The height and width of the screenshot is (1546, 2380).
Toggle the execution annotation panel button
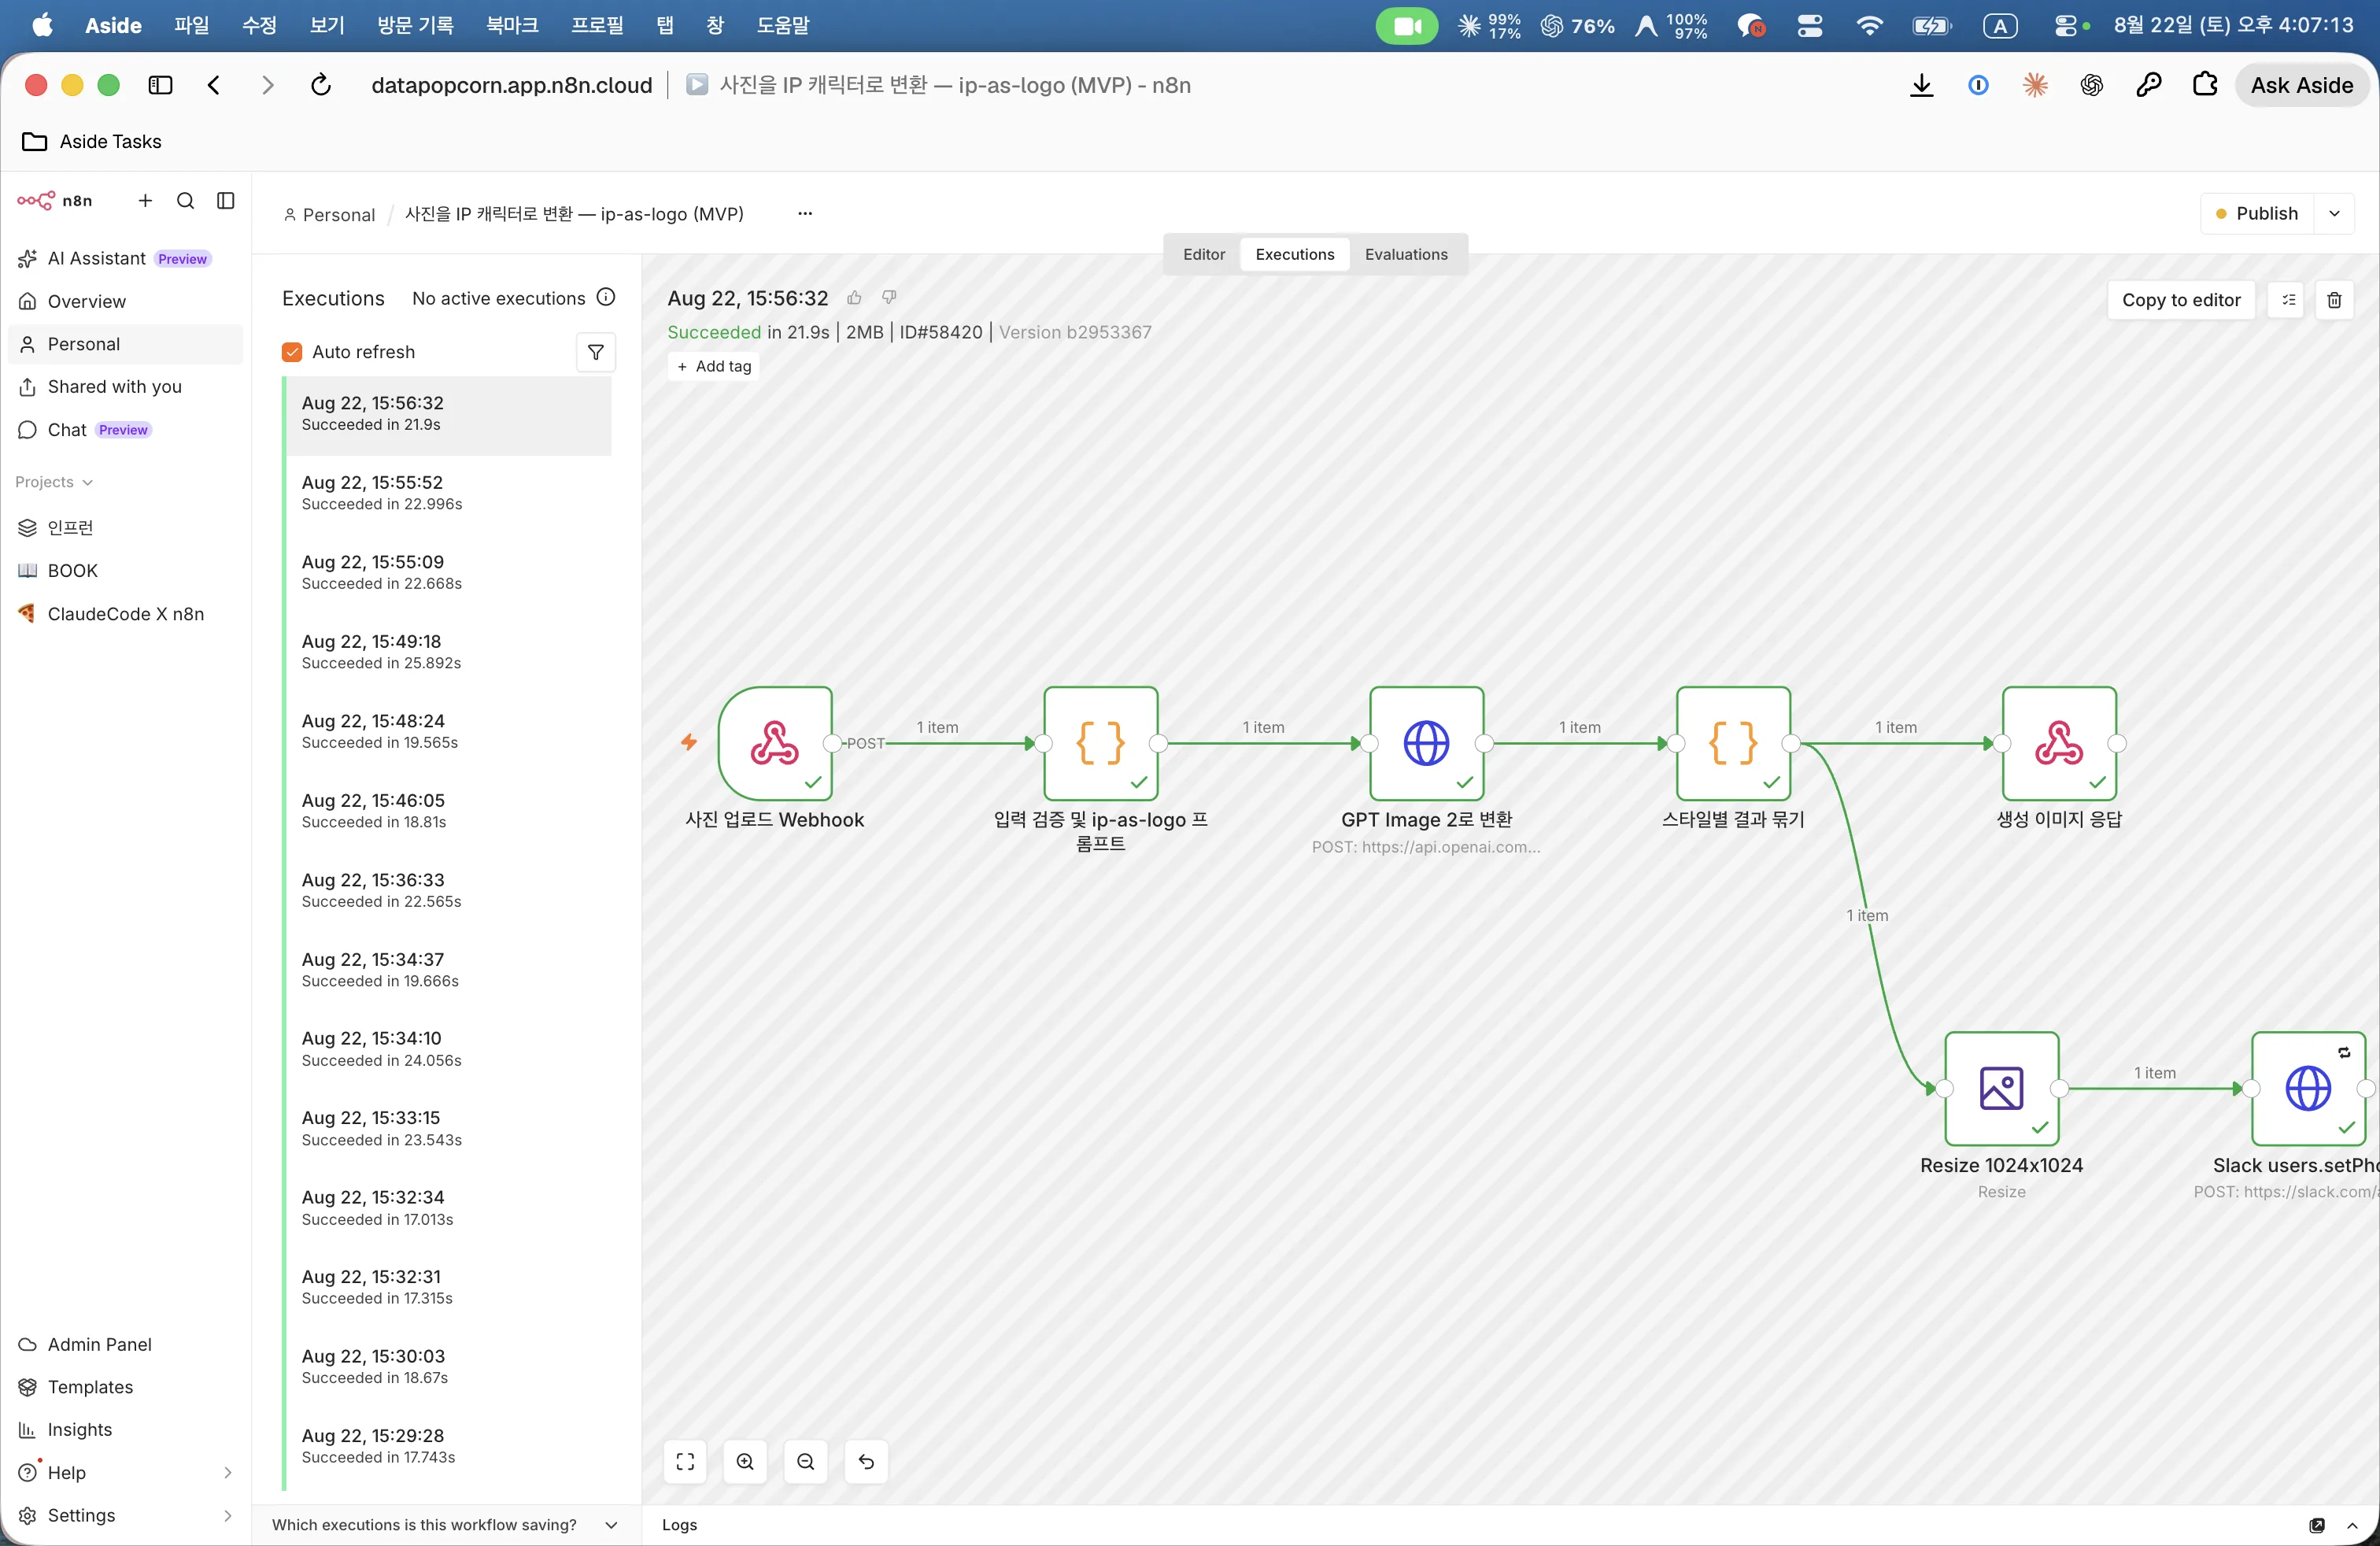coord(2287,300)
